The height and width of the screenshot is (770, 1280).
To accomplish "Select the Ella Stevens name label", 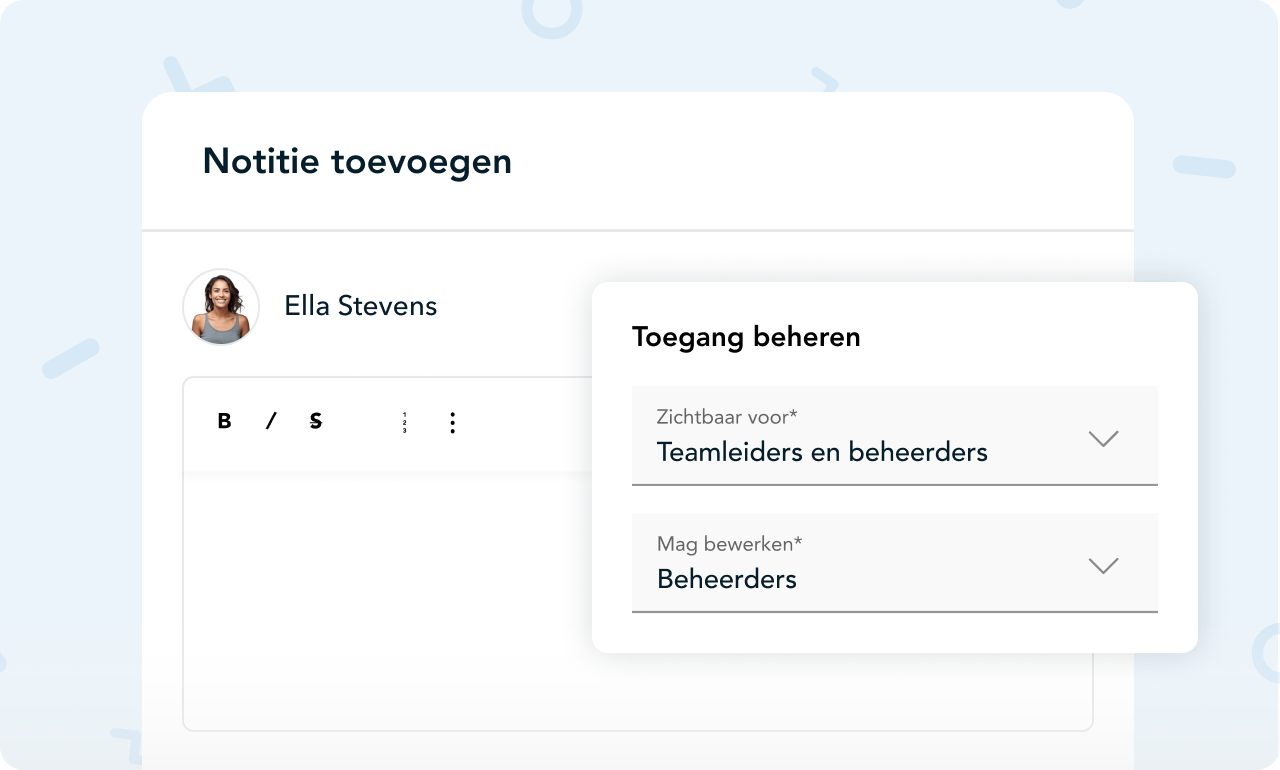I will pos(360,306).
